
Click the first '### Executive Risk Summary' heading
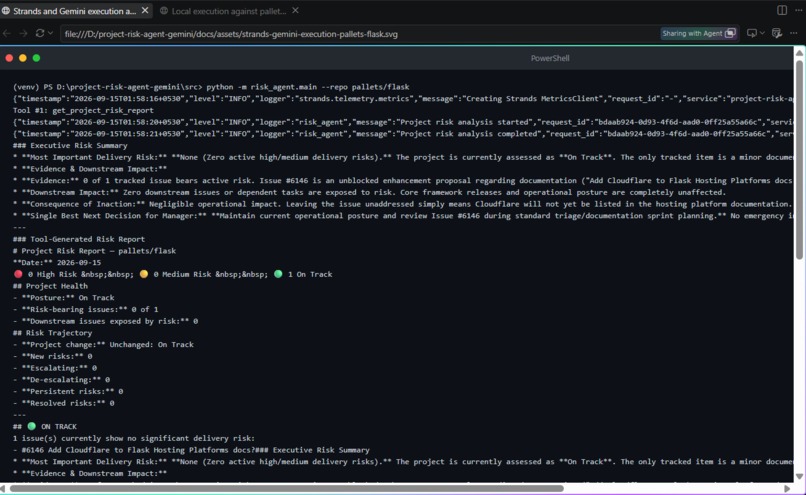tap(70, 145)
